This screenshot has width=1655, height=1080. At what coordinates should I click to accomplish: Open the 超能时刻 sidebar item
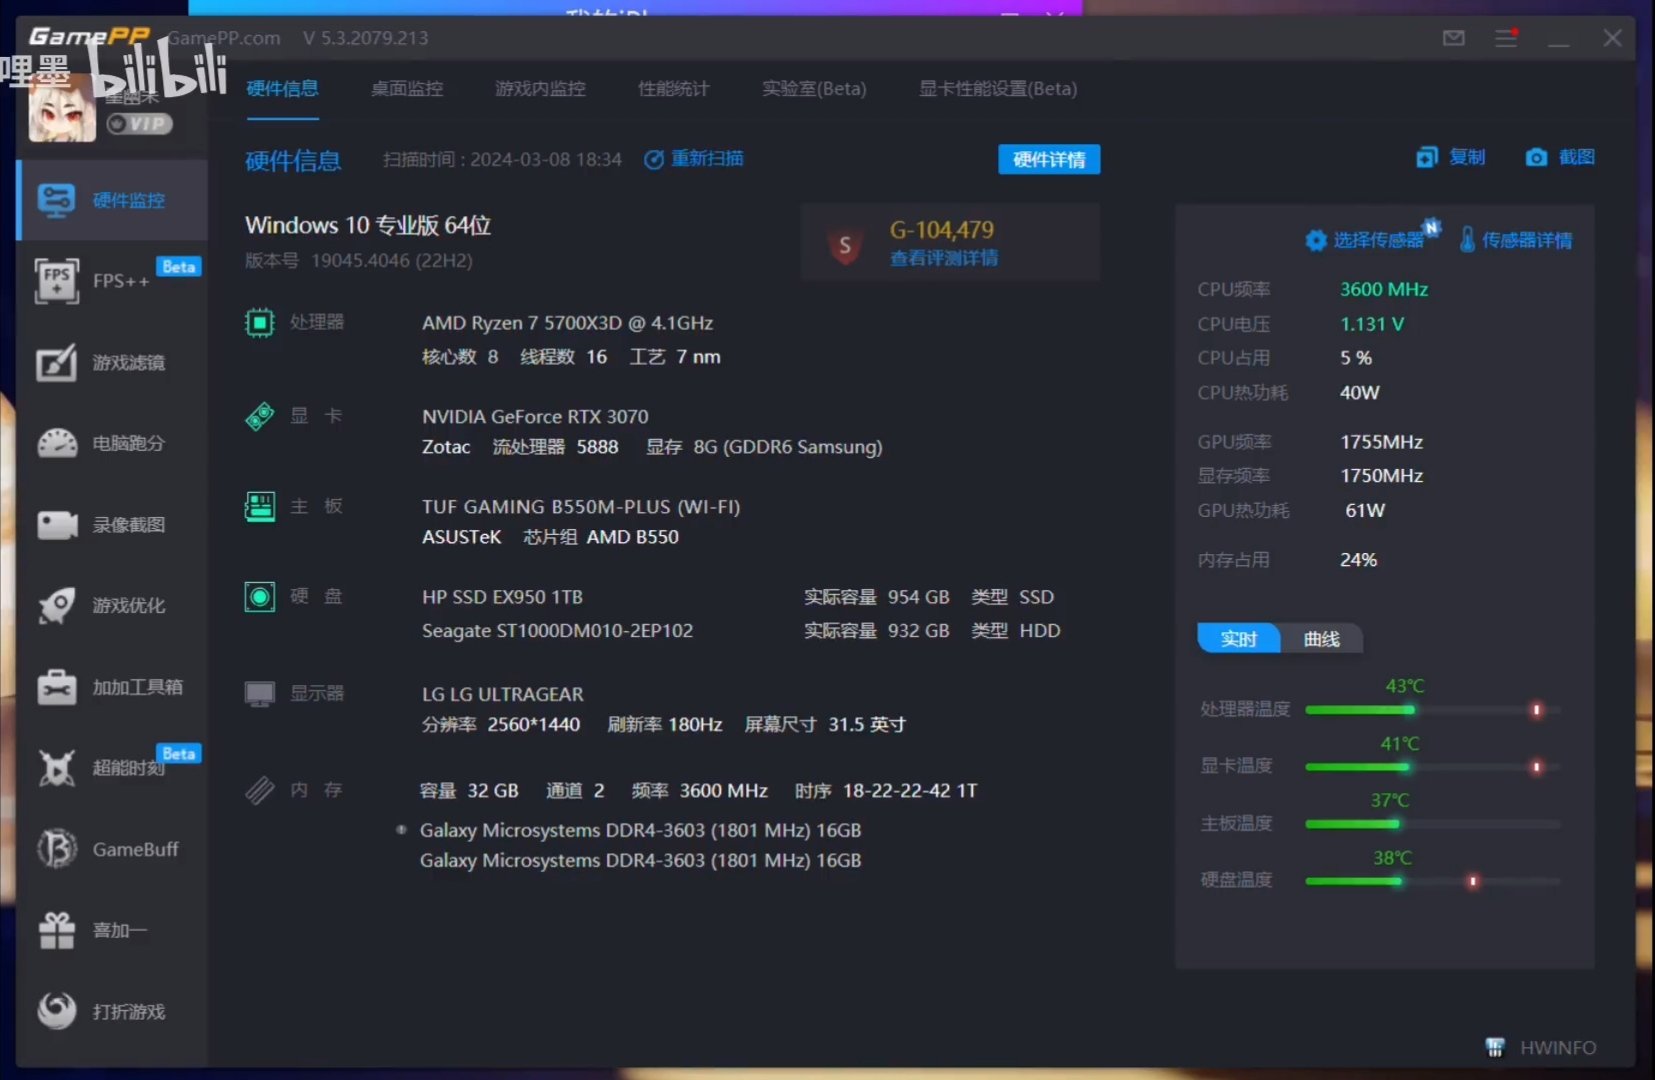[112, 767]
